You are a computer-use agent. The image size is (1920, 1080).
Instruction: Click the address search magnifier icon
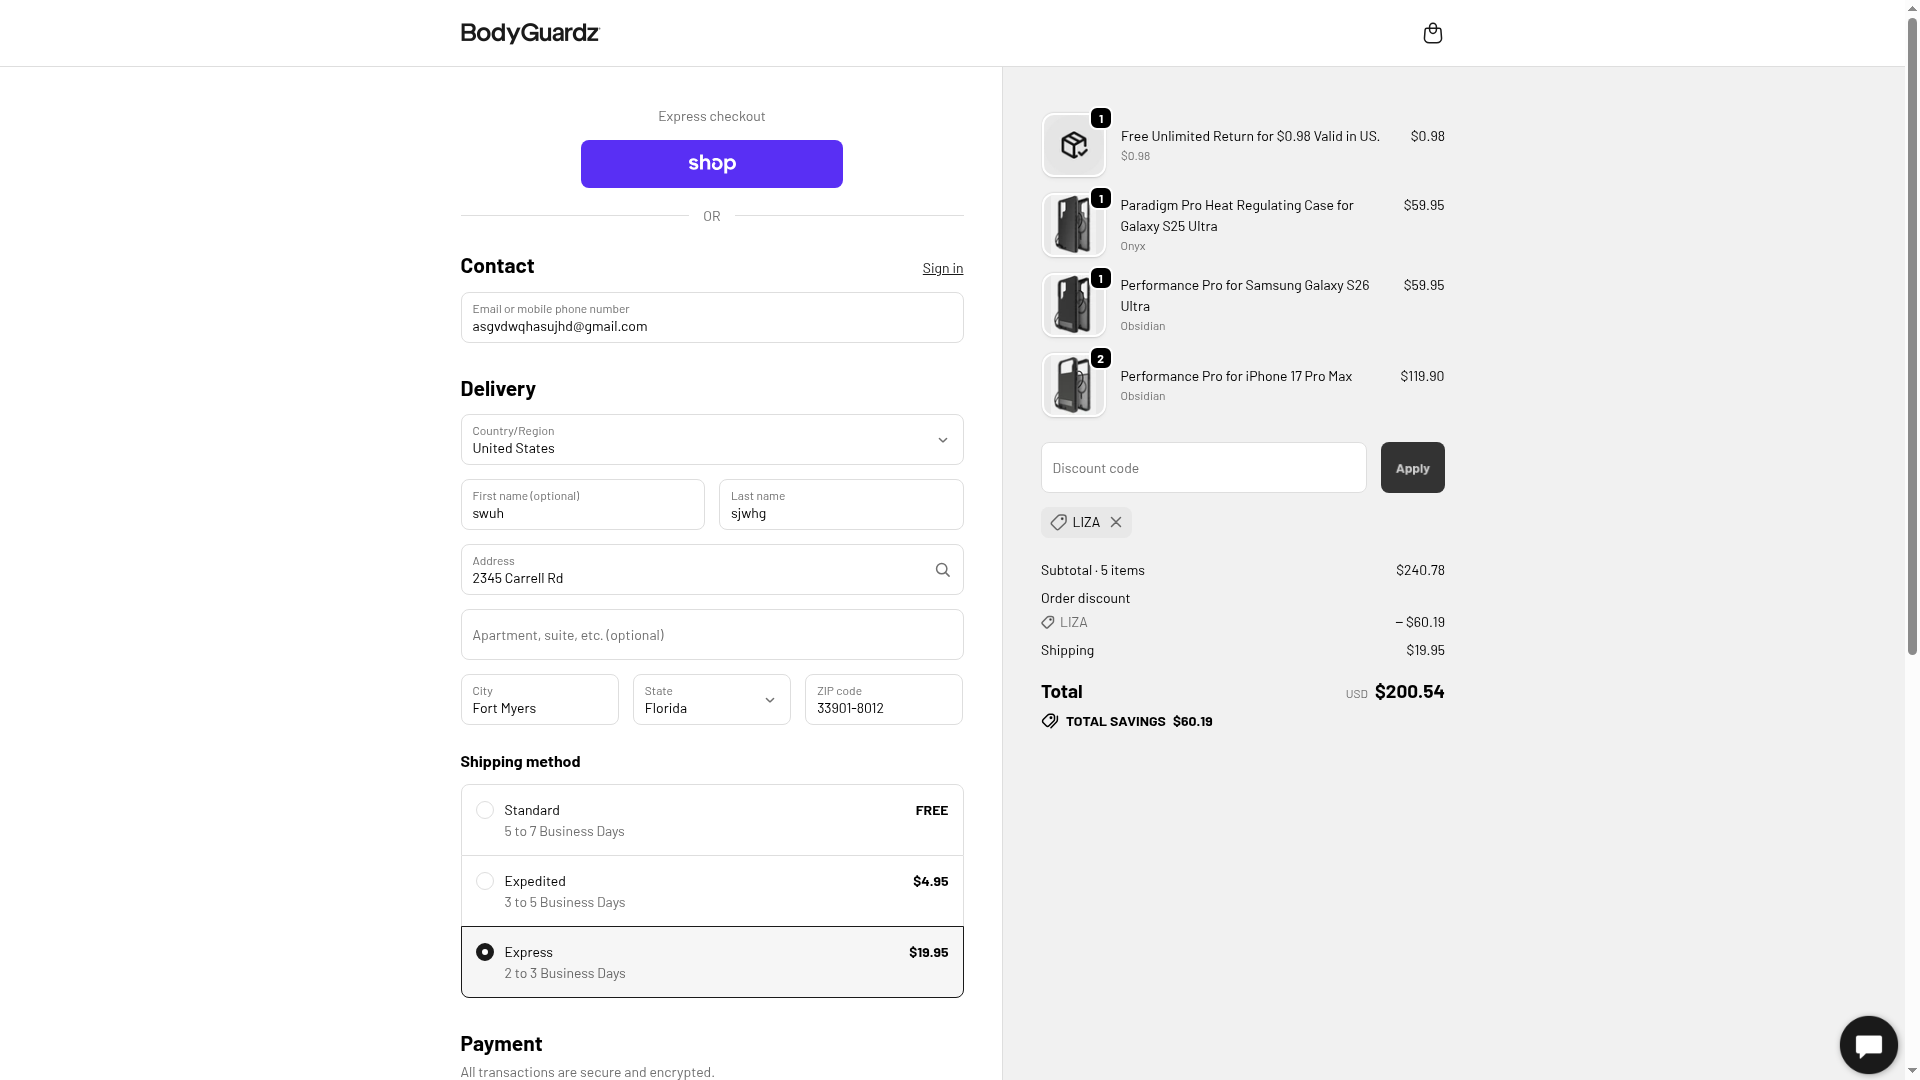[x=942, y=570]
